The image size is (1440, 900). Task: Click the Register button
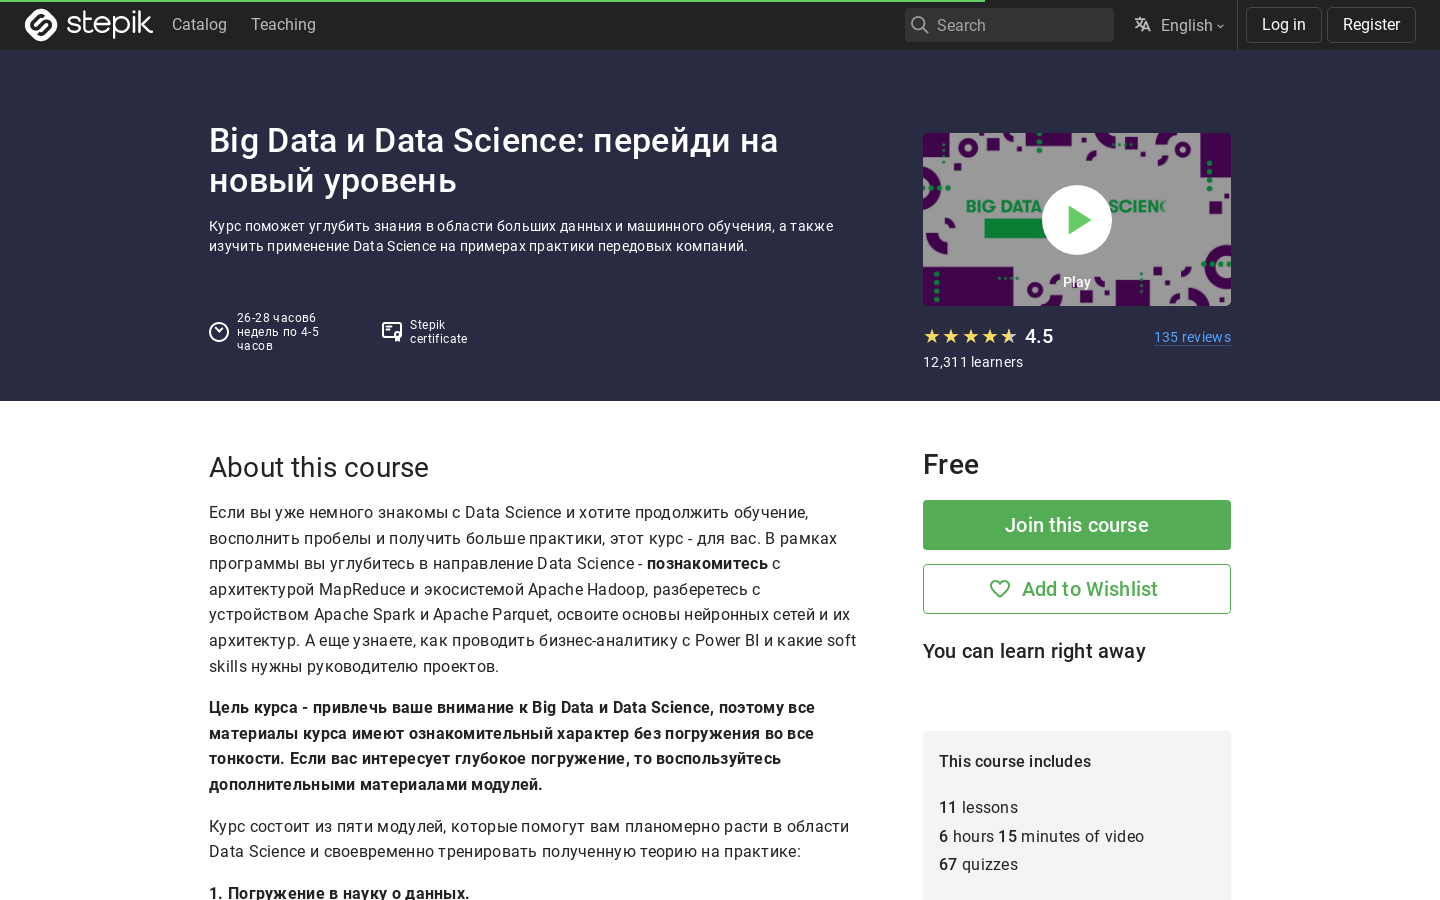(x=1371, y=25)
